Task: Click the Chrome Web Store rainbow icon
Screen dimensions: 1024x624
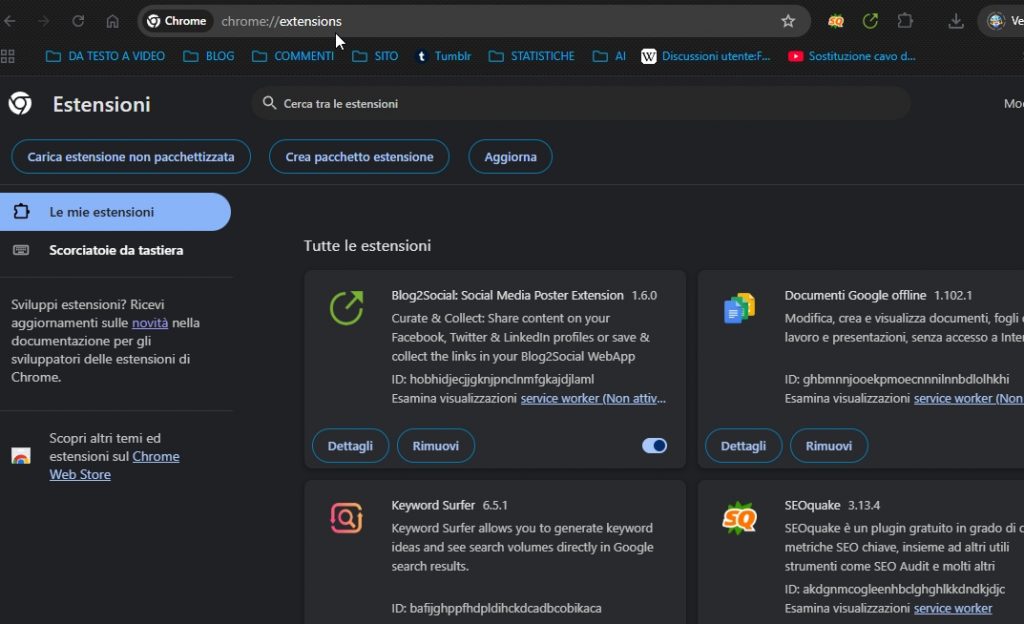Action: point(21,456)
